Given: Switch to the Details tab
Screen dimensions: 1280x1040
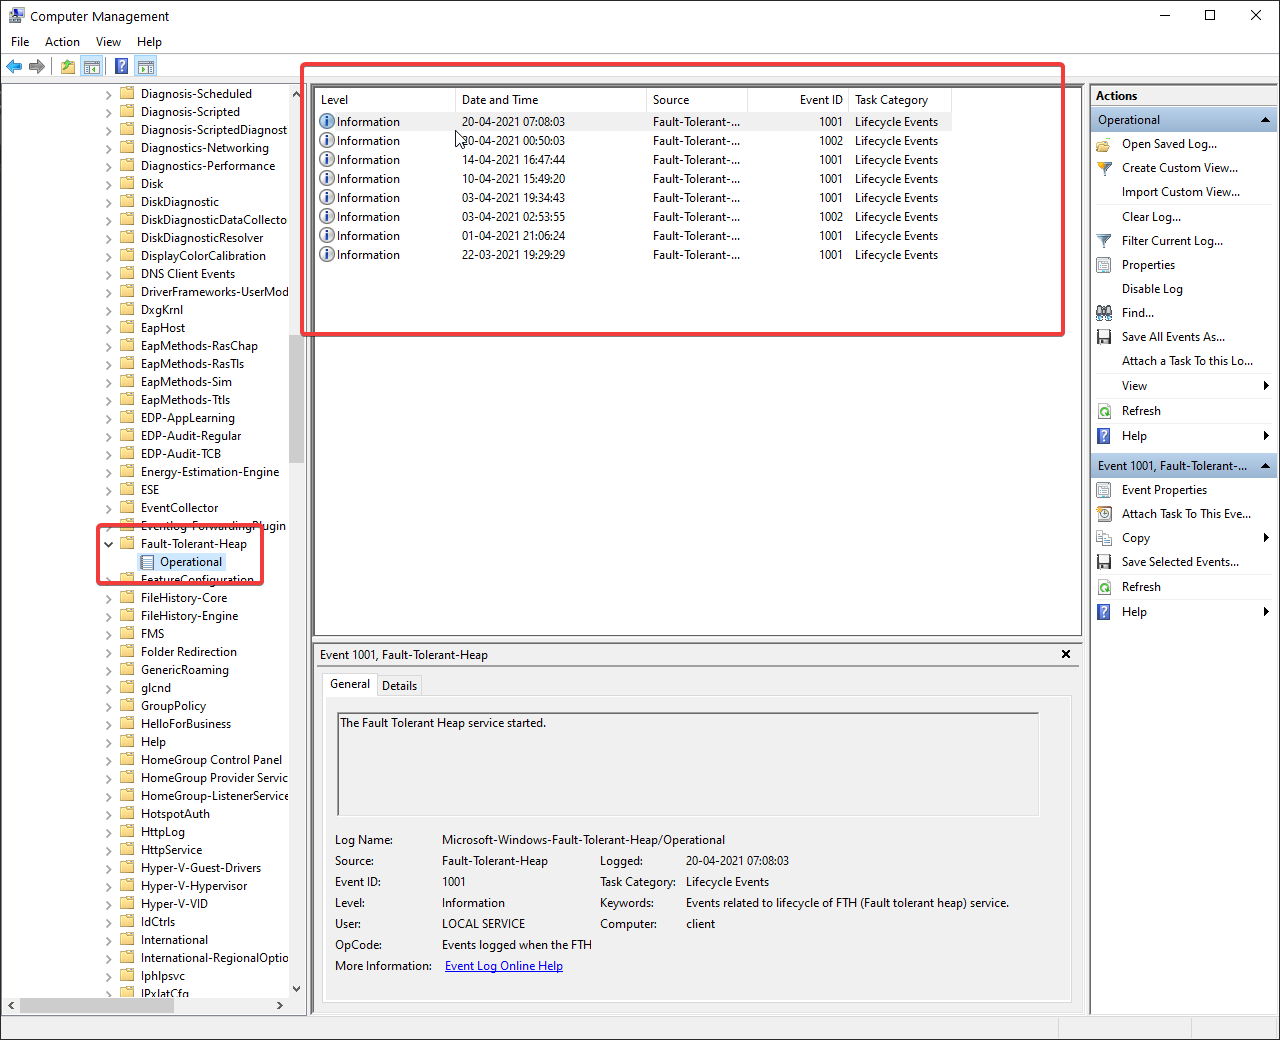Looking at the screenshot, I should click(x=399, y=686).
